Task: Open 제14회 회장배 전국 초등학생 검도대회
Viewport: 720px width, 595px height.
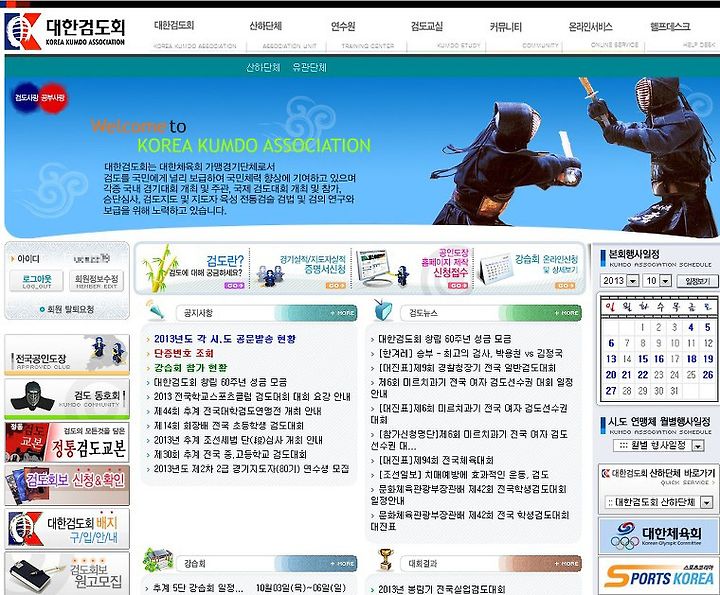Action: point(229,426)
